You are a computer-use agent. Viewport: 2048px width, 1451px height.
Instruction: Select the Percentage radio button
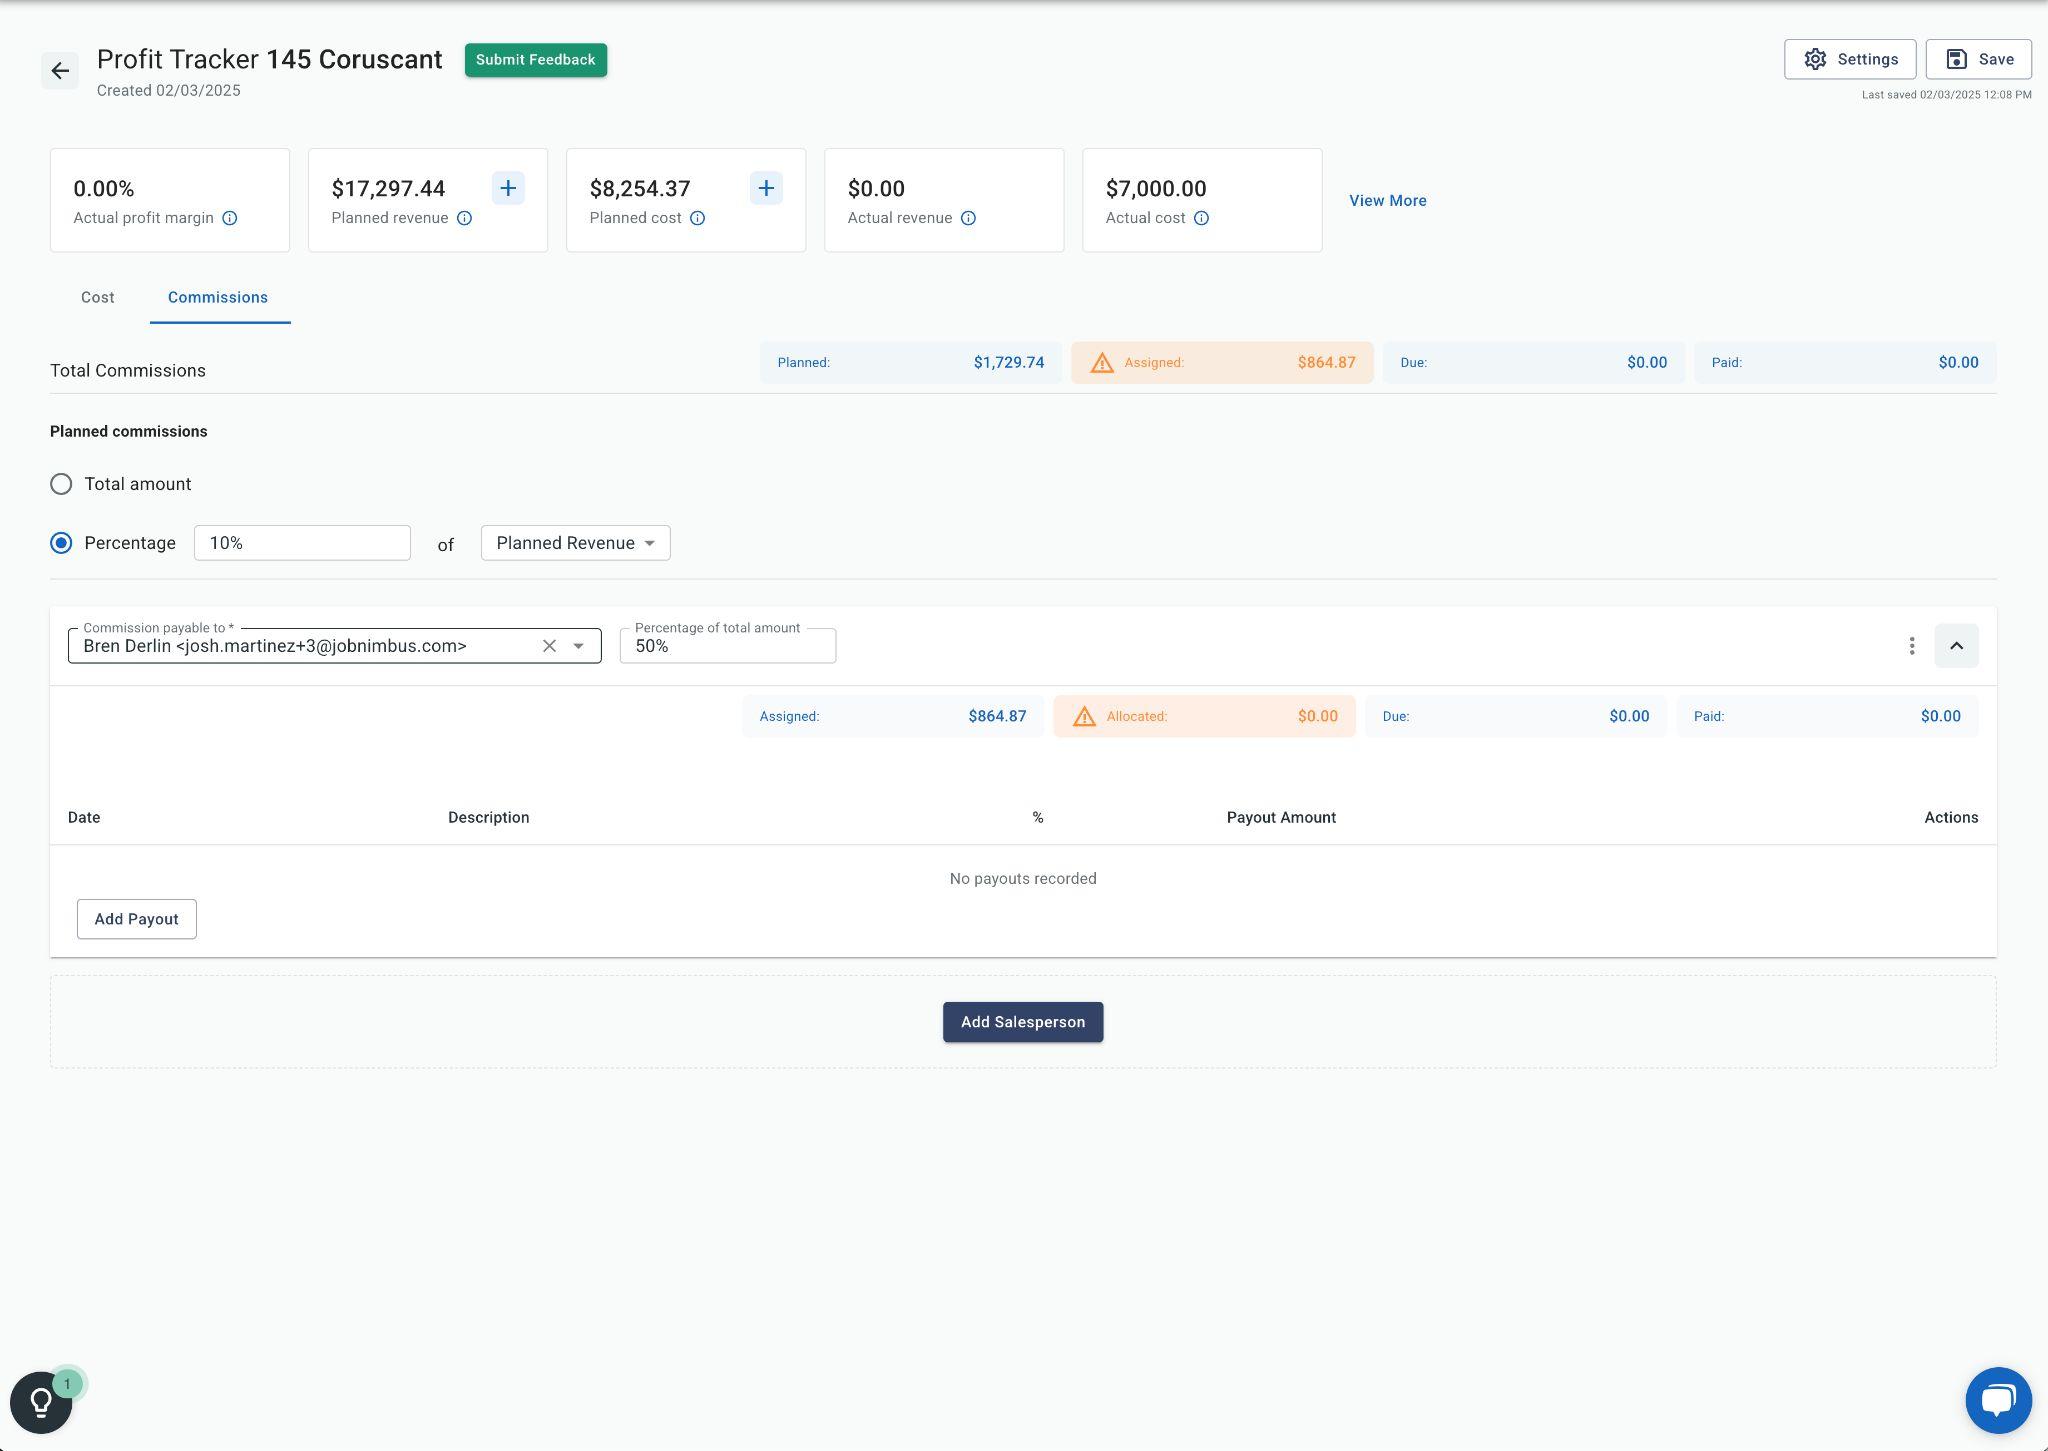coord(61,543)
